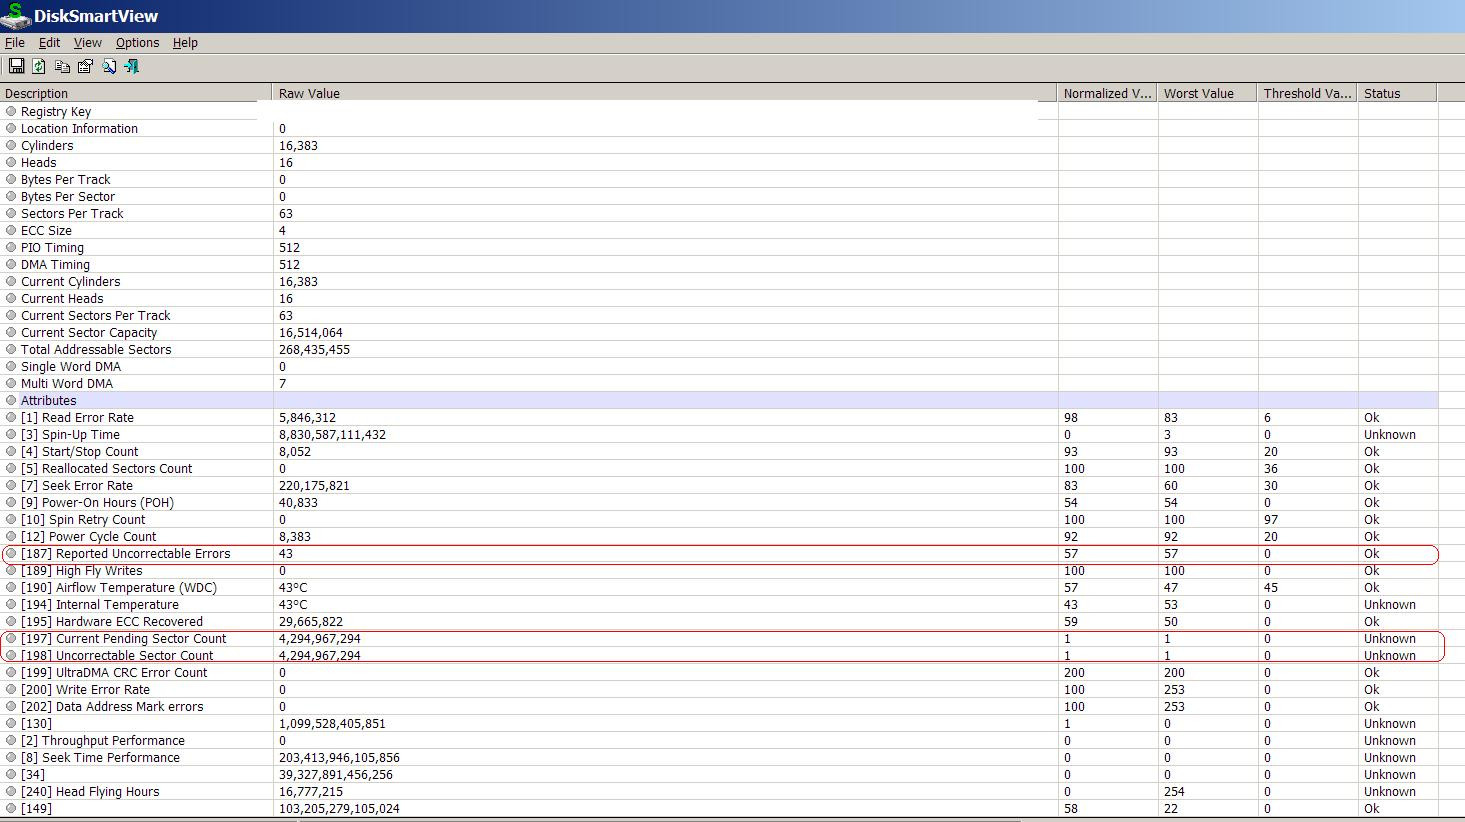Select the [198] Uncorrectable Sector Count row
Viewport: 1465px width, 822px height.
tap(719, 655)
